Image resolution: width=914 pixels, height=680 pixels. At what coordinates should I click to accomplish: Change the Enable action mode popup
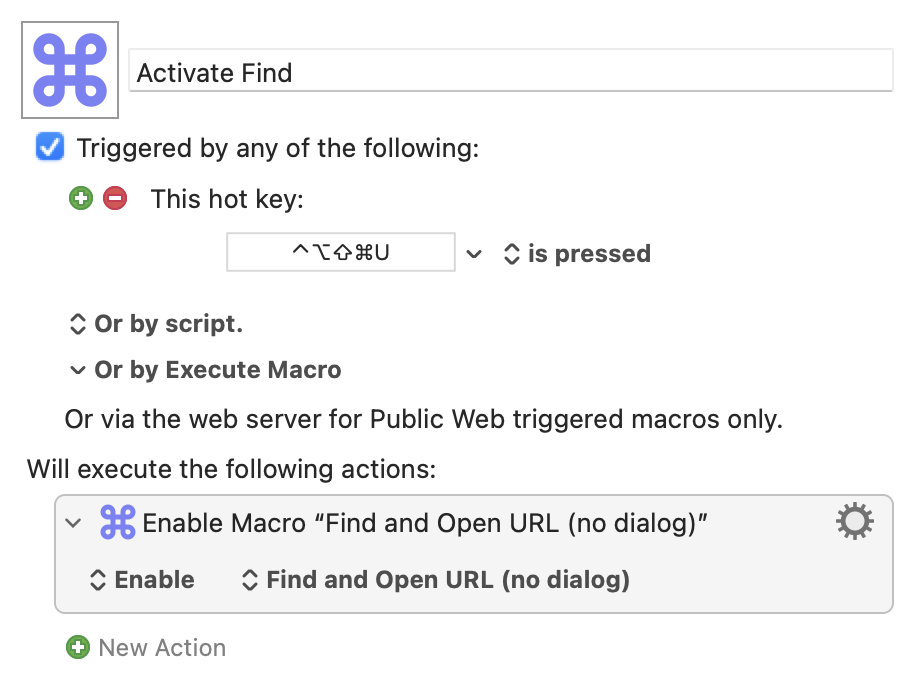142,580
